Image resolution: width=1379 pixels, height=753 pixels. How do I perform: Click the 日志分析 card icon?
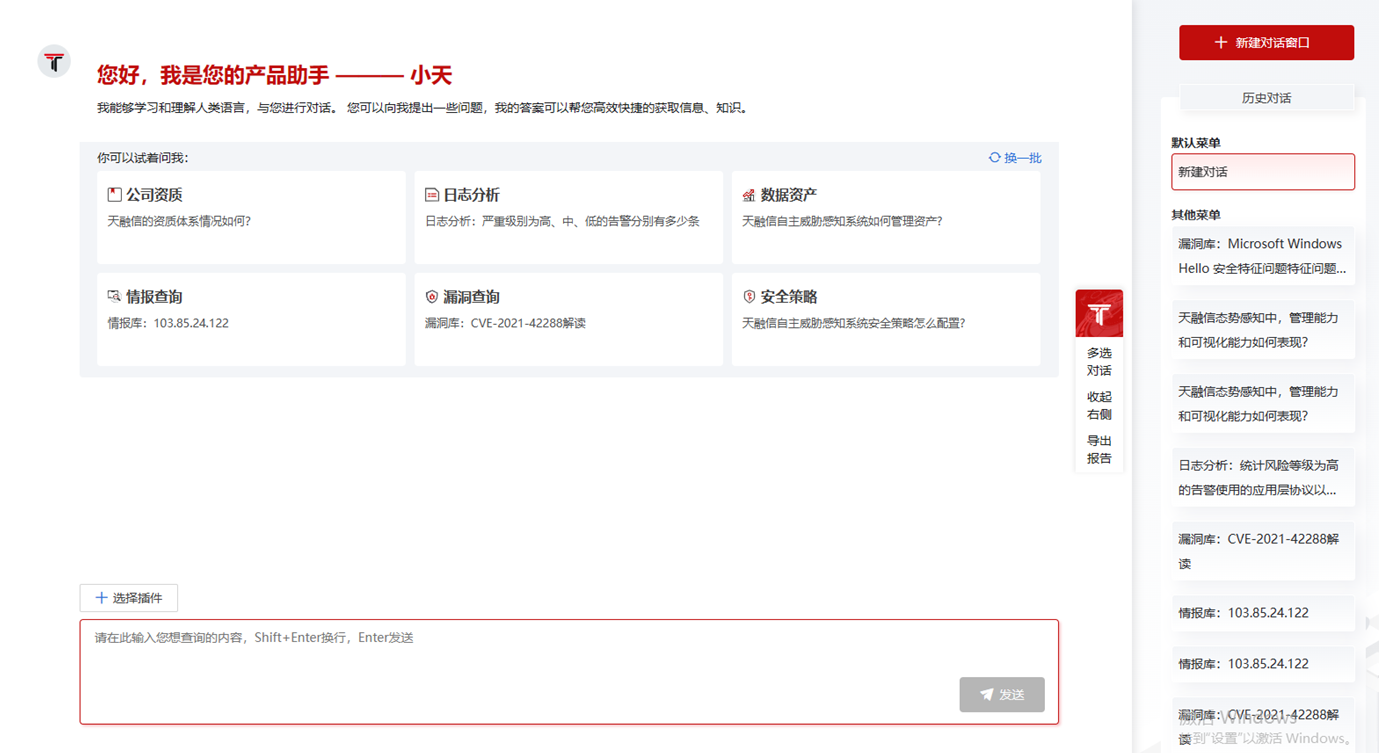click(432, 195)
